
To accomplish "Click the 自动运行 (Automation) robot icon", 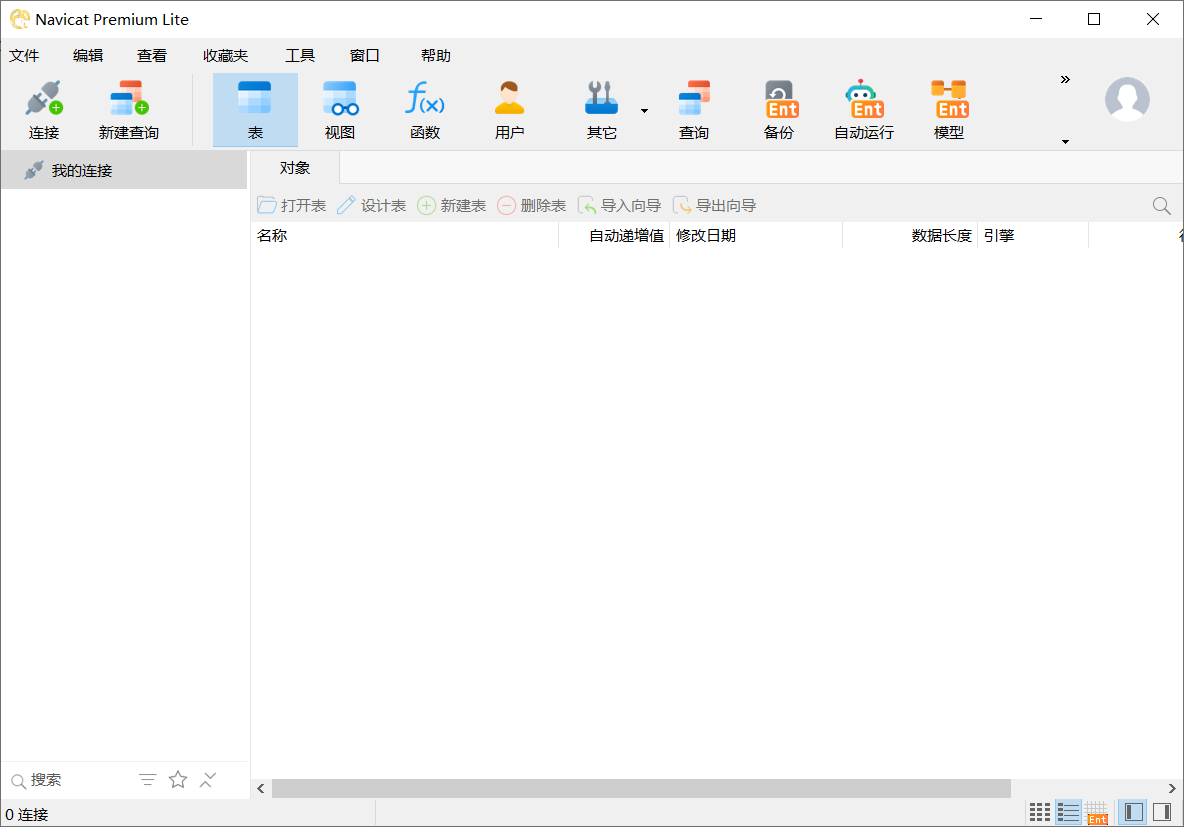I will [x=864, y=100].
